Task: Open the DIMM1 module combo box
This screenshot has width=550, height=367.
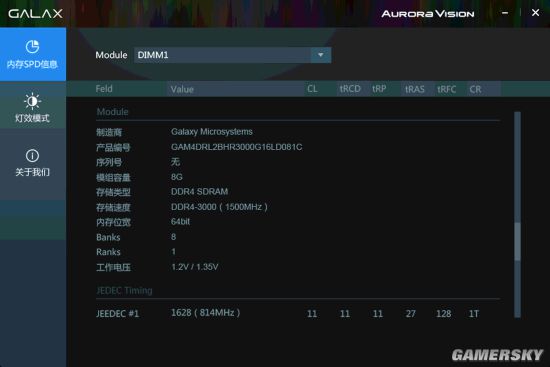Action: (232, 55)
